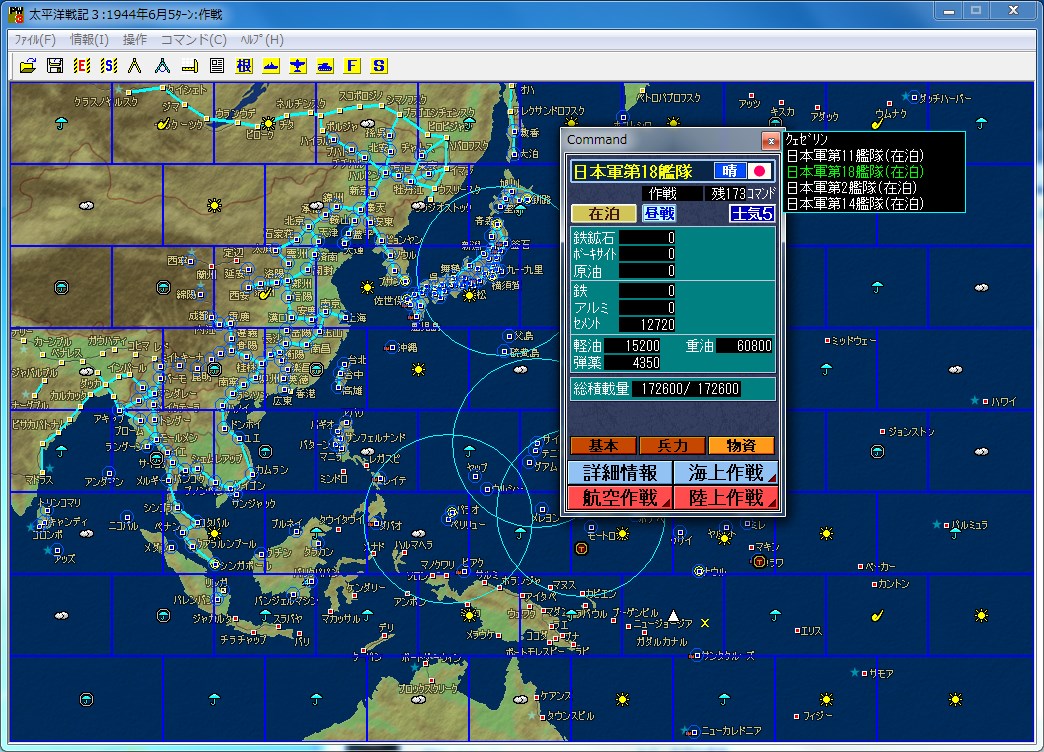Close the Command panel
Viewport: 1044px width, 752px height.
click(x=770, y=141)
